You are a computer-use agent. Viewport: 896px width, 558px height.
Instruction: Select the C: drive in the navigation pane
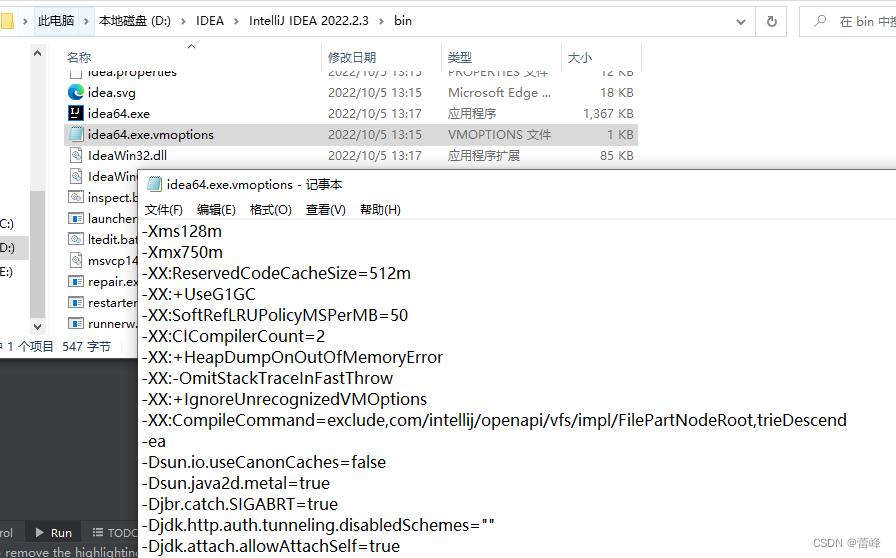(x=7, y=224)
